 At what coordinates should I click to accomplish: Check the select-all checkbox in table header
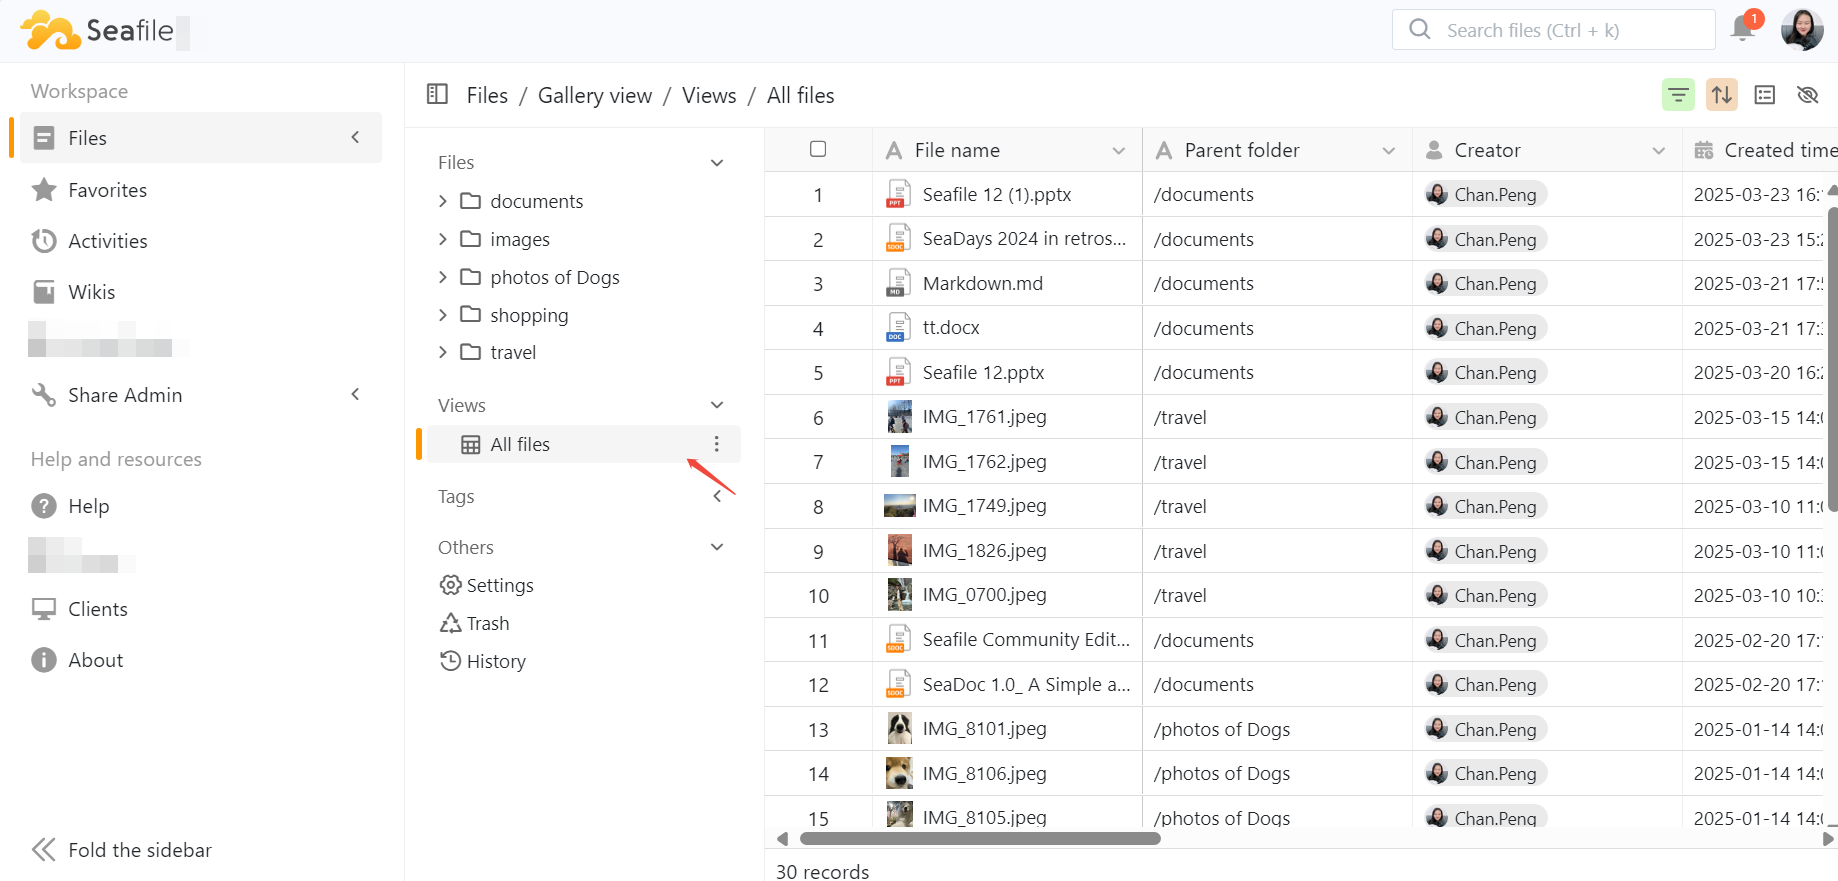(818, 149)
